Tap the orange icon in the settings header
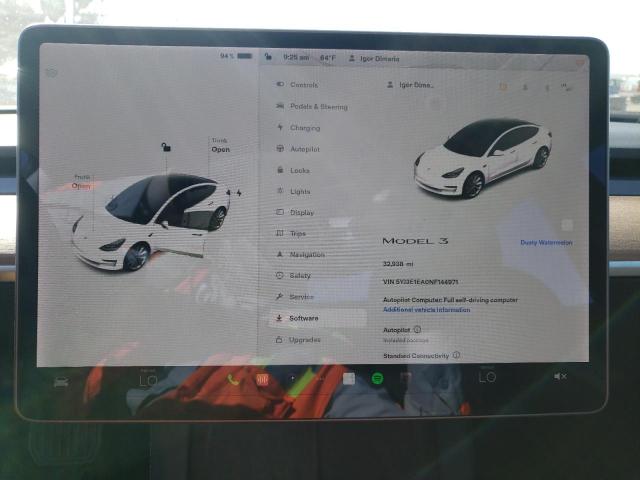 coord(503,87)
